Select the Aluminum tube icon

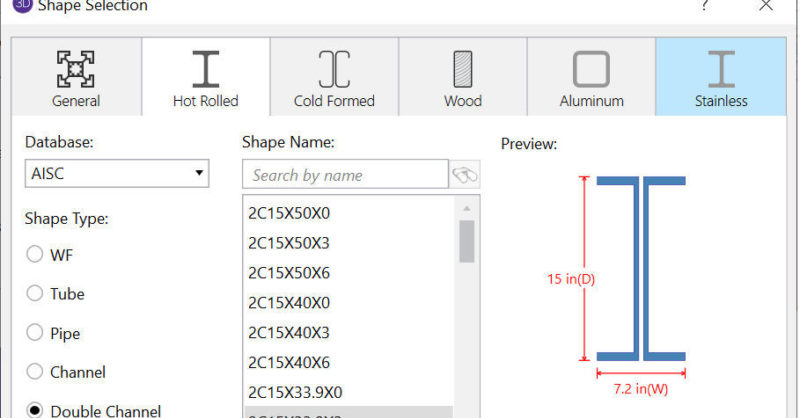click(x=591, y=68)
